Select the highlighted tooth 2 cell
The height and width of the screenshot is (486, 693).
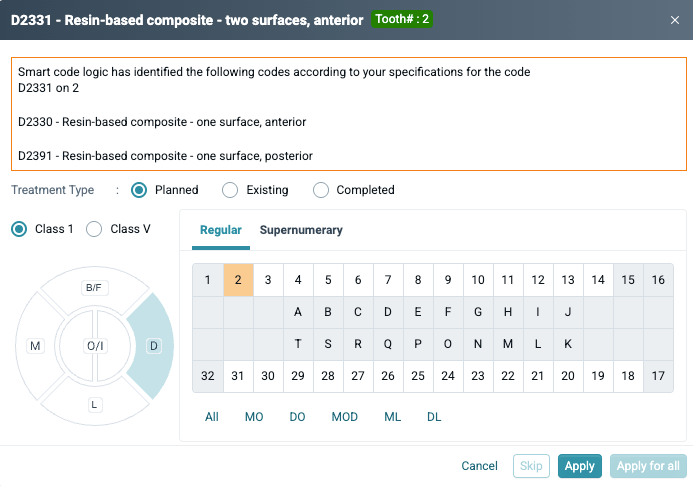[238, 280]
